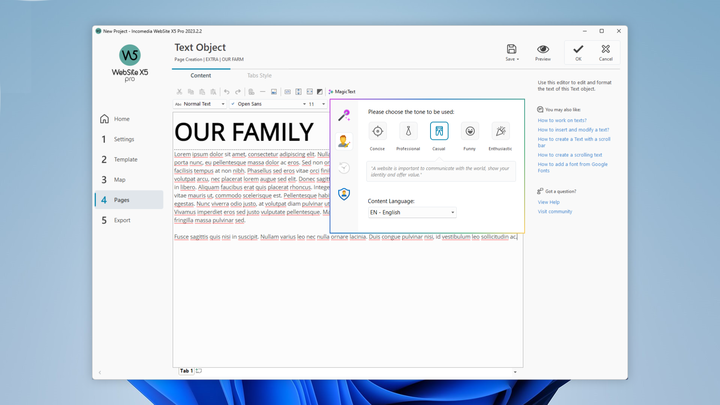This screenshot has width=720, height=405.
Task: Click the Preview eye icon
Action: pyautogui.click(x=543, y=52)
